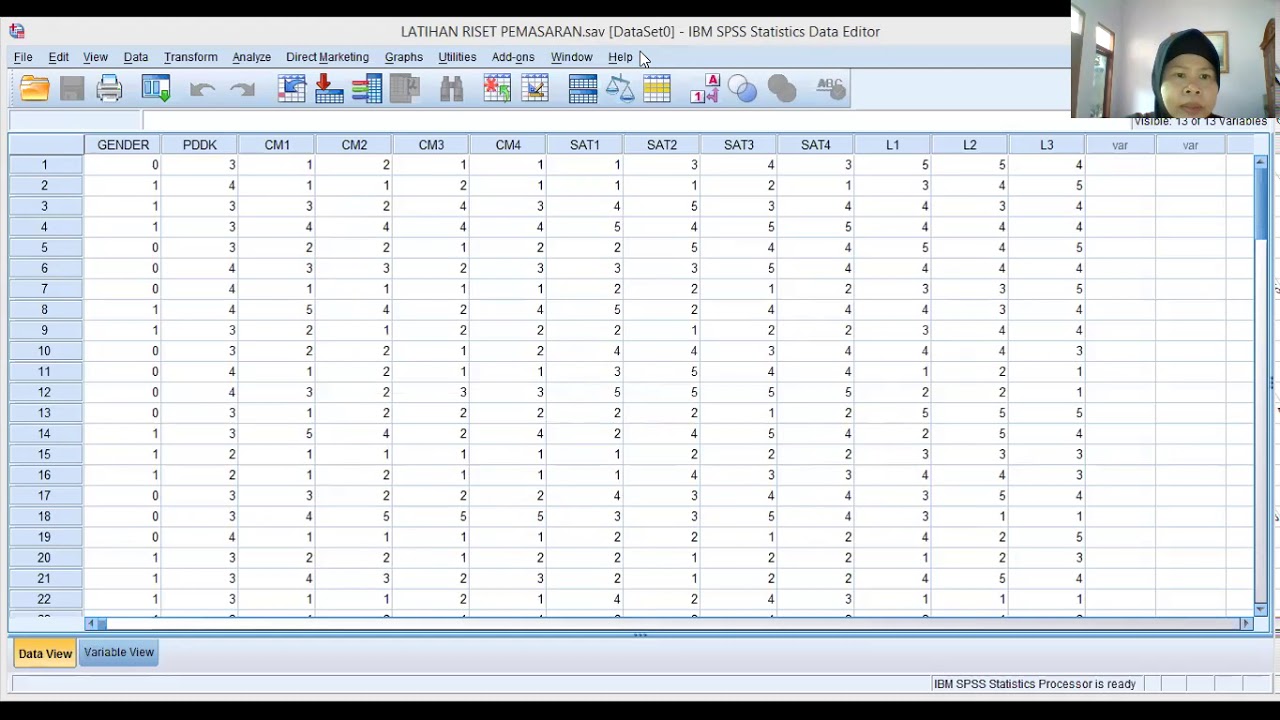Click vertical scrollbar down arrow
This screenshot has height=720, width=1280.
click(x=1261, y=608)
